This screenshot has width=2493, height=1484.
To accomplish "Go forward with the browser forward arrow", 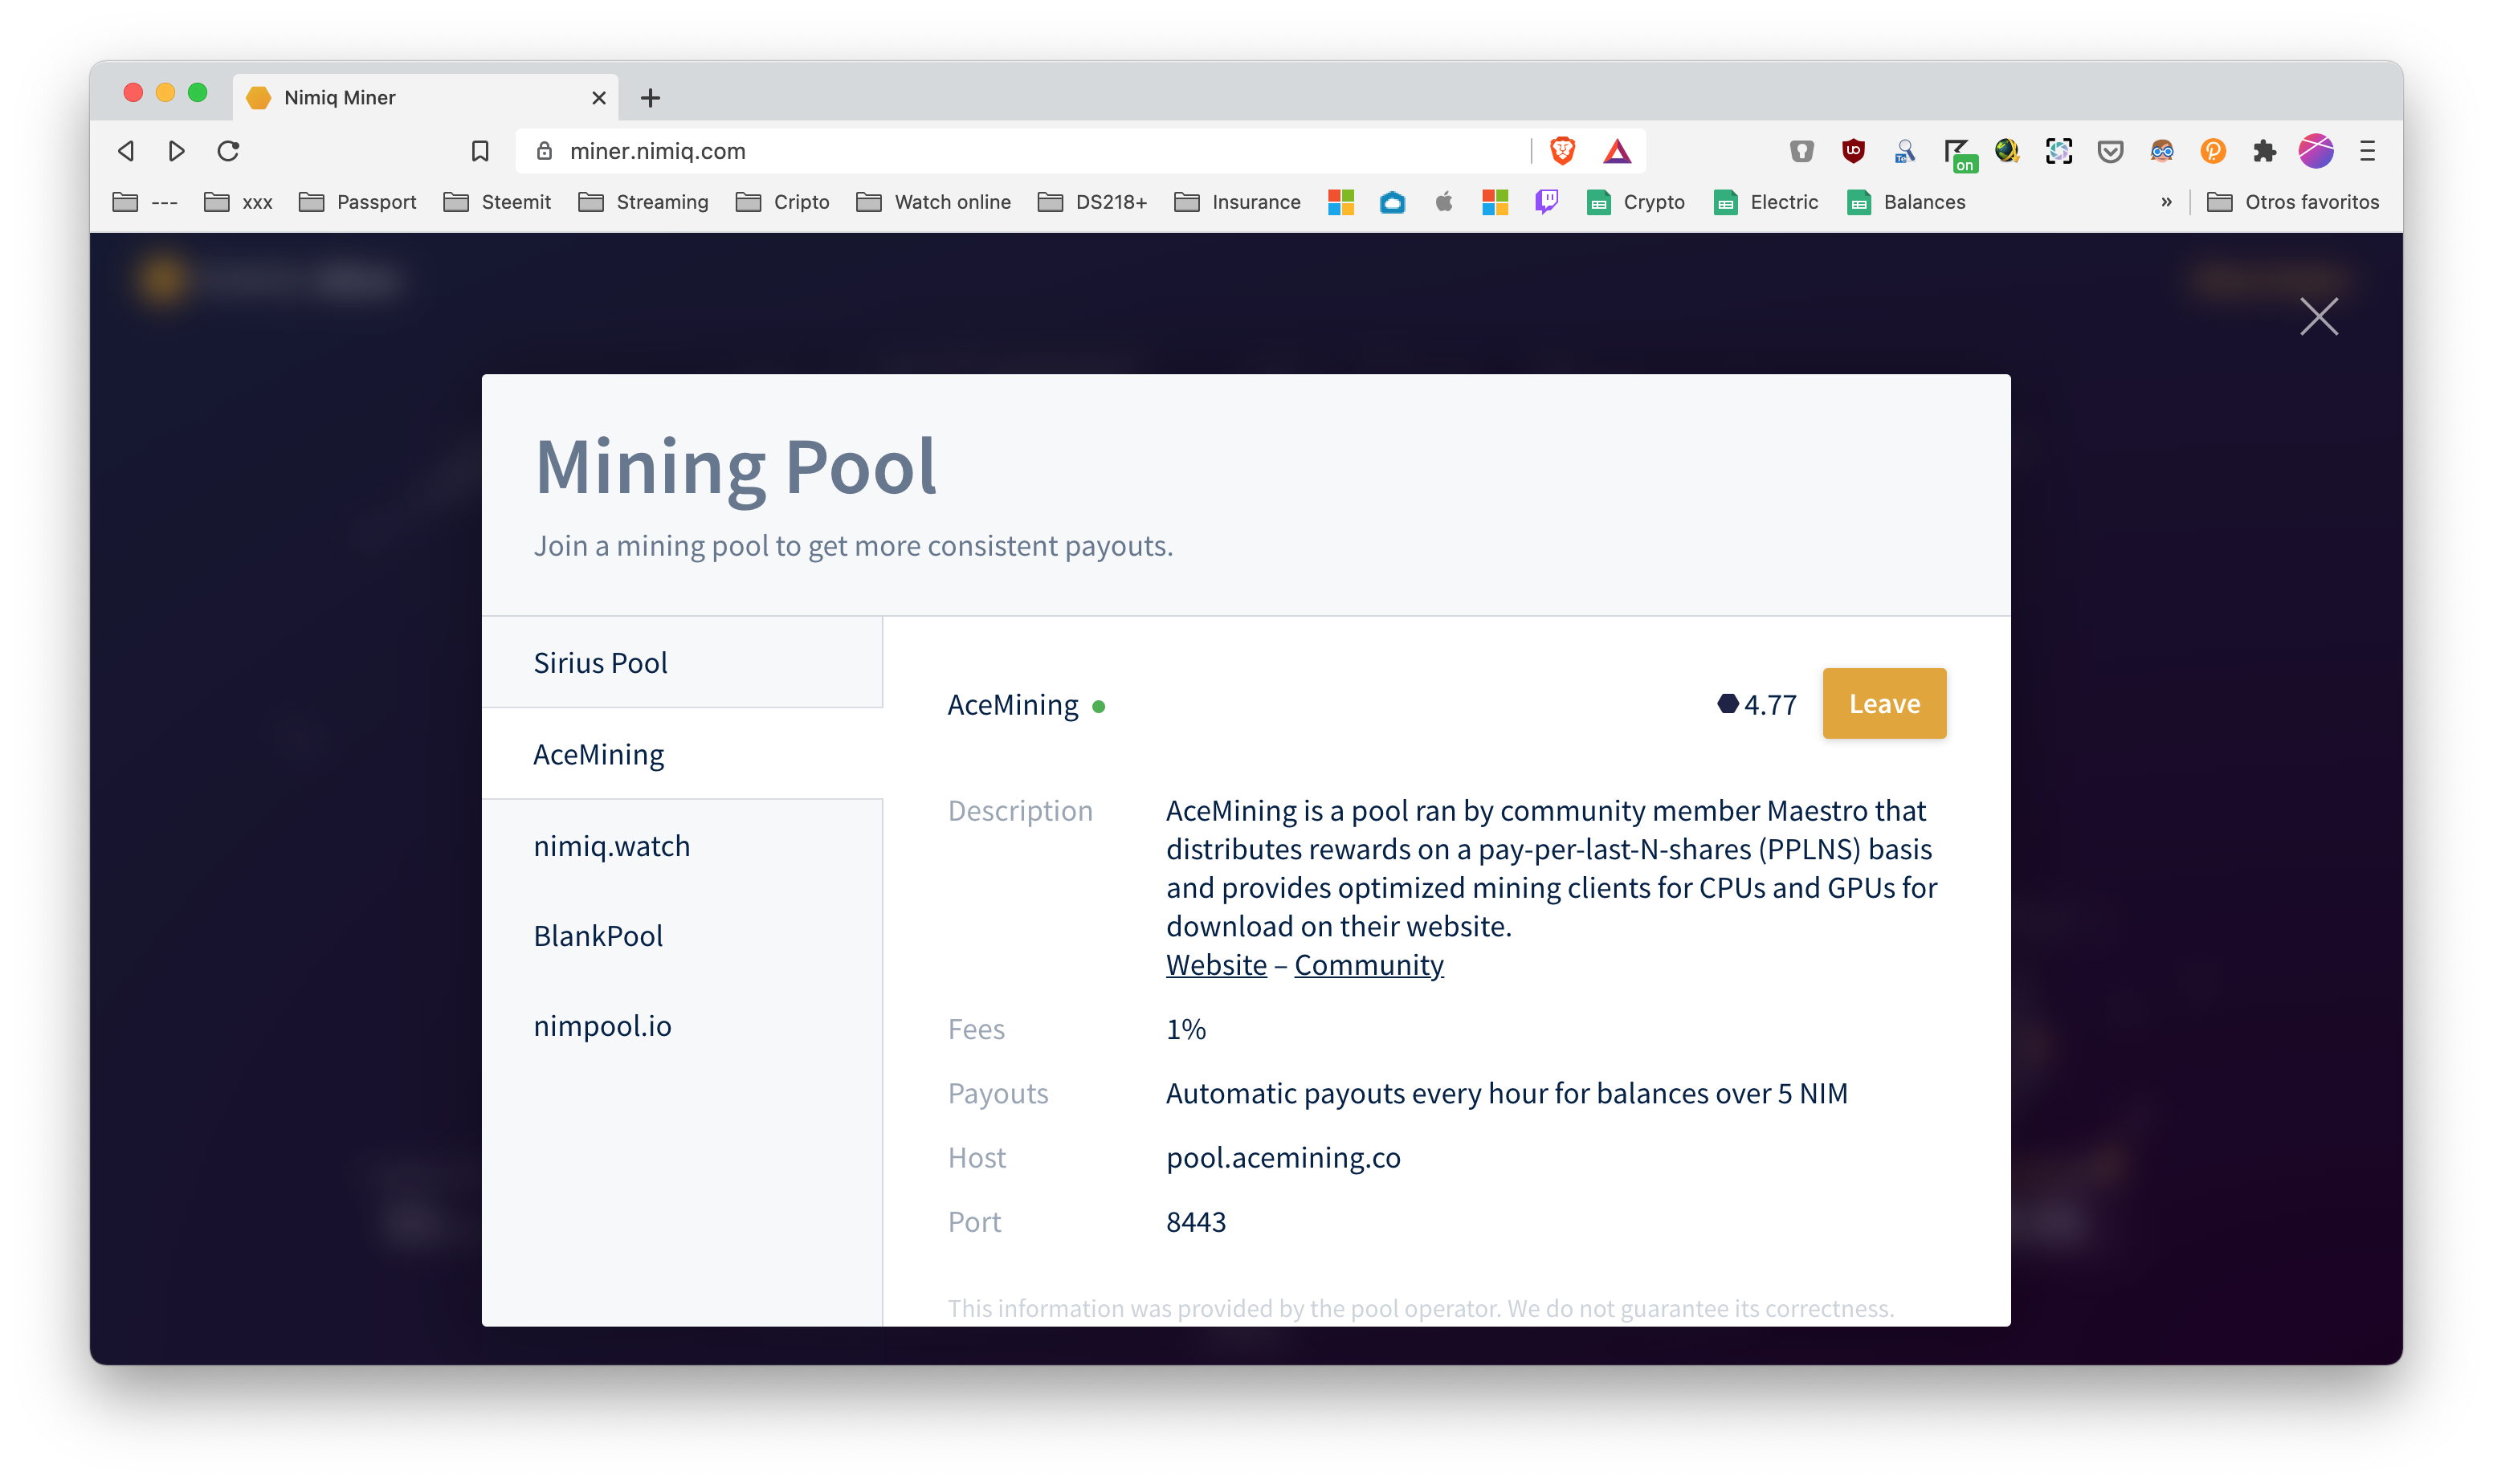I will pyautogui.click(x=177, y=151).
